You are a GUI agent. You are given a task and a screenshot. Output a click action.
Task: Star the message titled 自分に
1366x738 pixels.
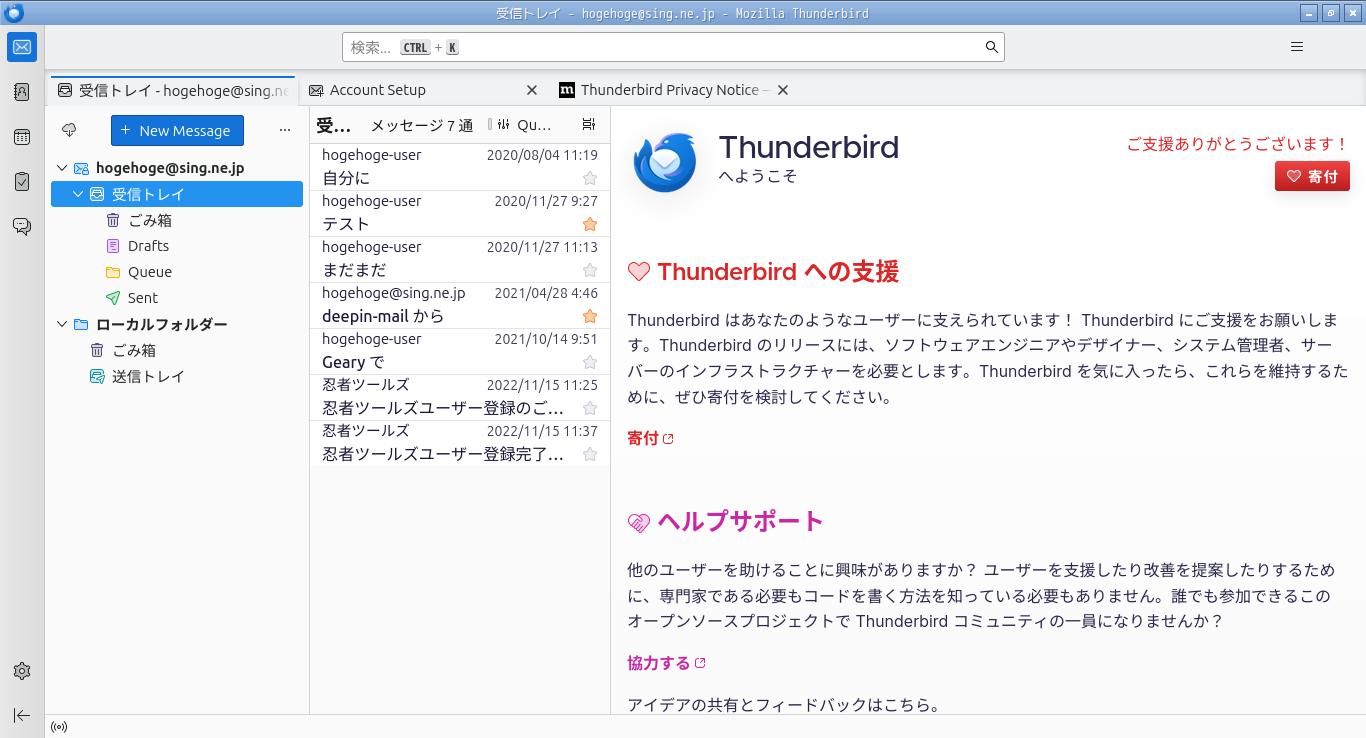pyautogui.click(x=590, y=178)
